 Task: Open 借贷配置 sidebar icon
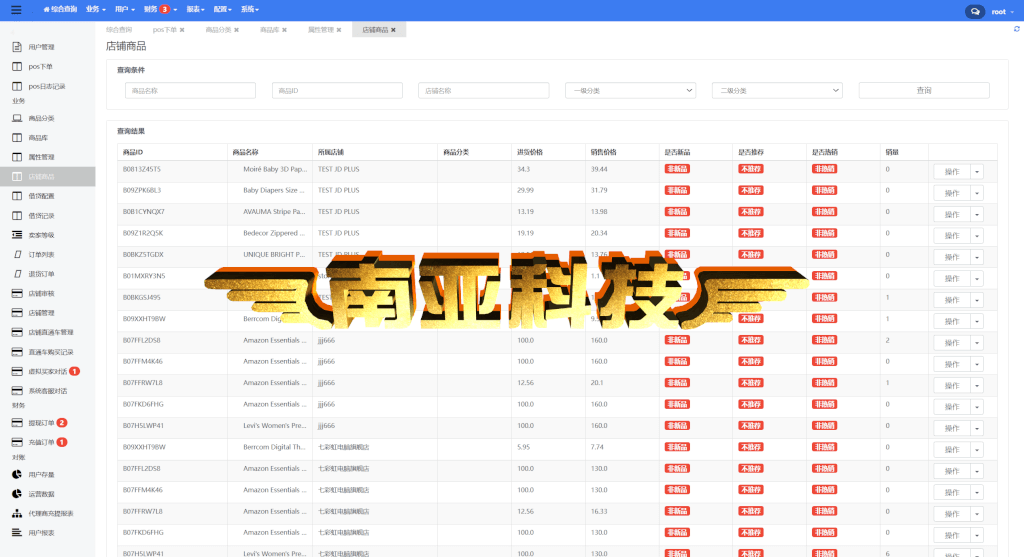[x=17, y=196]
